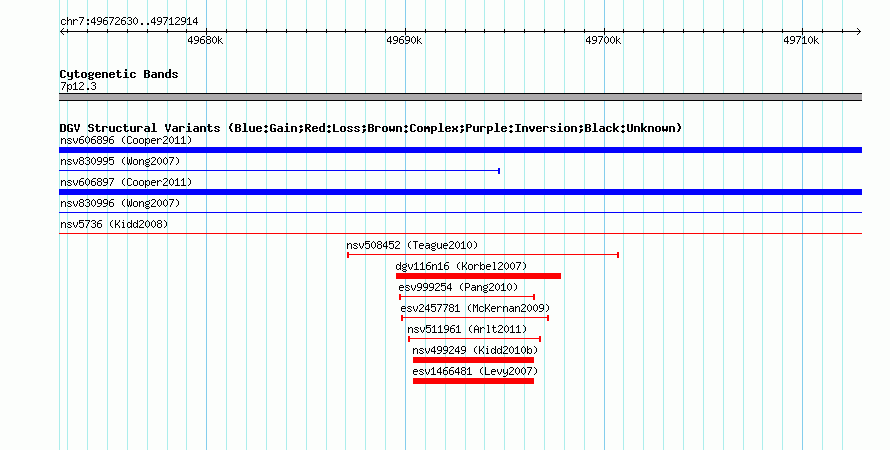The image size is (890, 450).
Task: Select the thick red esv1466481 loss bar
Action: click(x=473, y=381)
